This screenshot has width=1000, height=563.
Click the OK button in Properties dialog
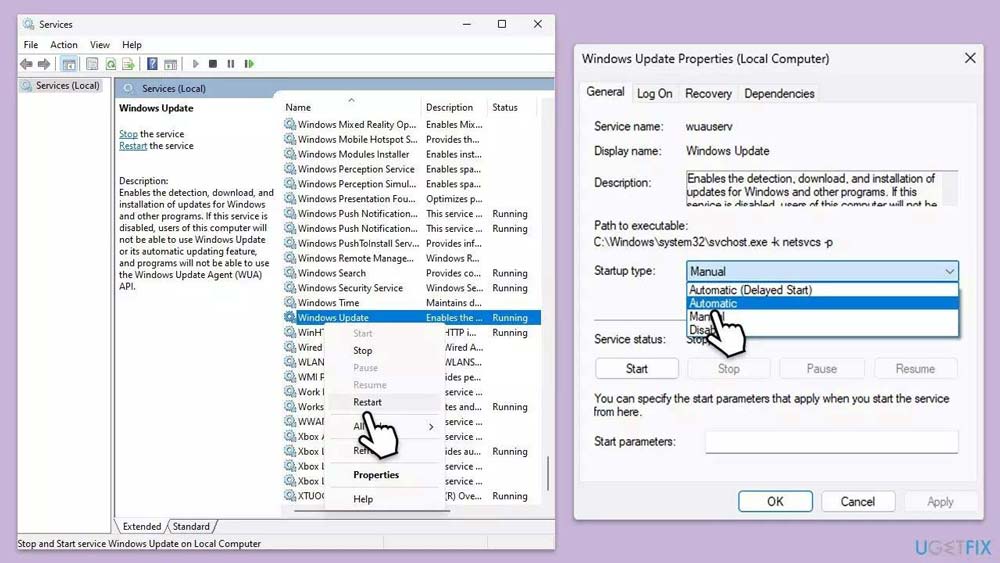[775, 502]
